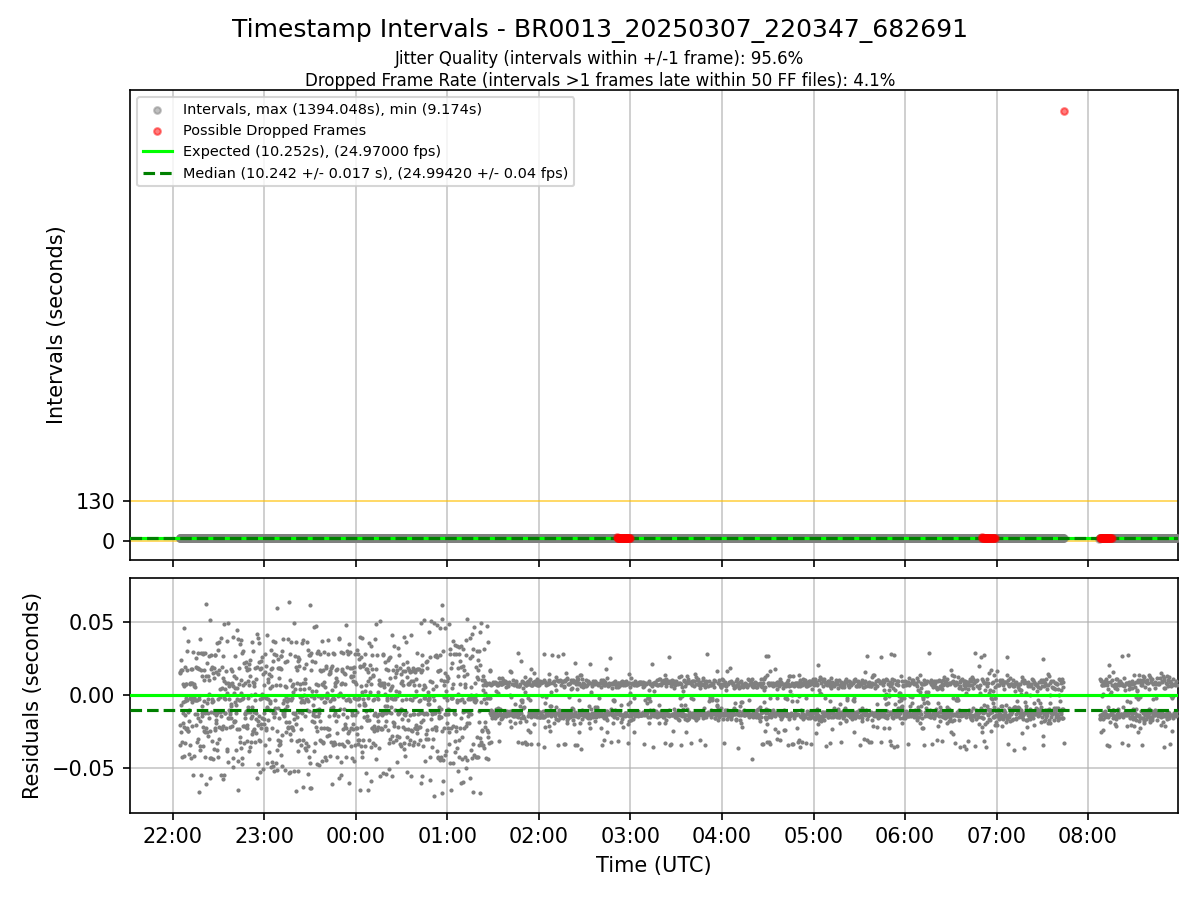Viewport: 1200px width, 900px height.
Task: Click the red dot marker in the legend
Action: 157,131
